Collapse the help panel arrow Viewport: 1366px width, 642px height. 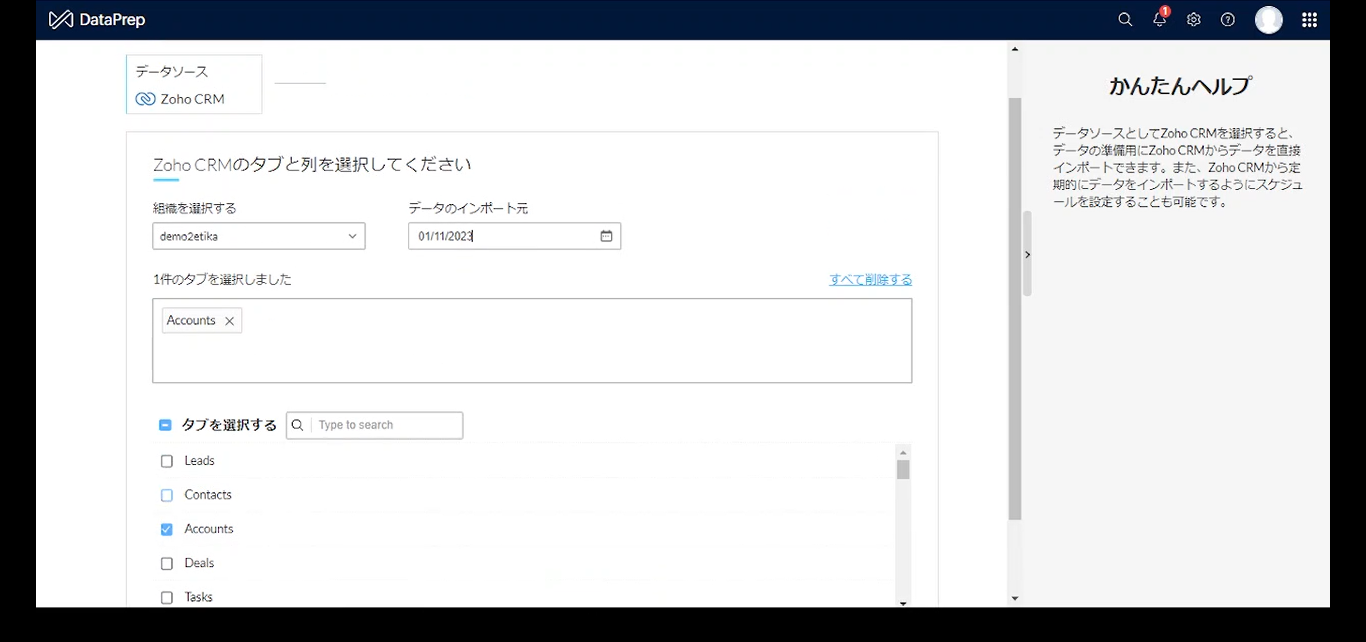point(1027,255)
